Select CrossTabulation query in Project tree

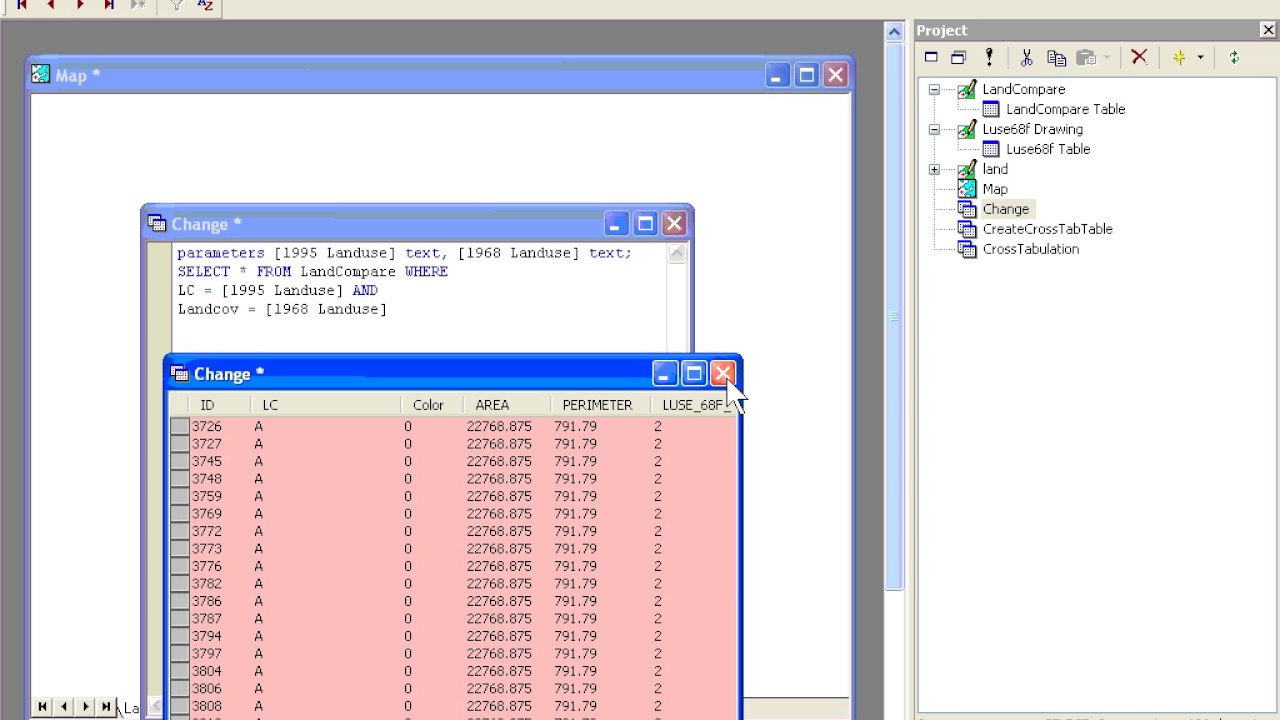pyautogui.click(x=1030, y=249)
